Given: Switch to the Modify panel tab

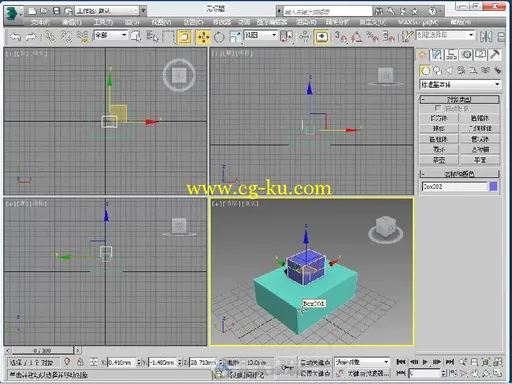Looking at the screenshot, I should (x=436, y=54).
